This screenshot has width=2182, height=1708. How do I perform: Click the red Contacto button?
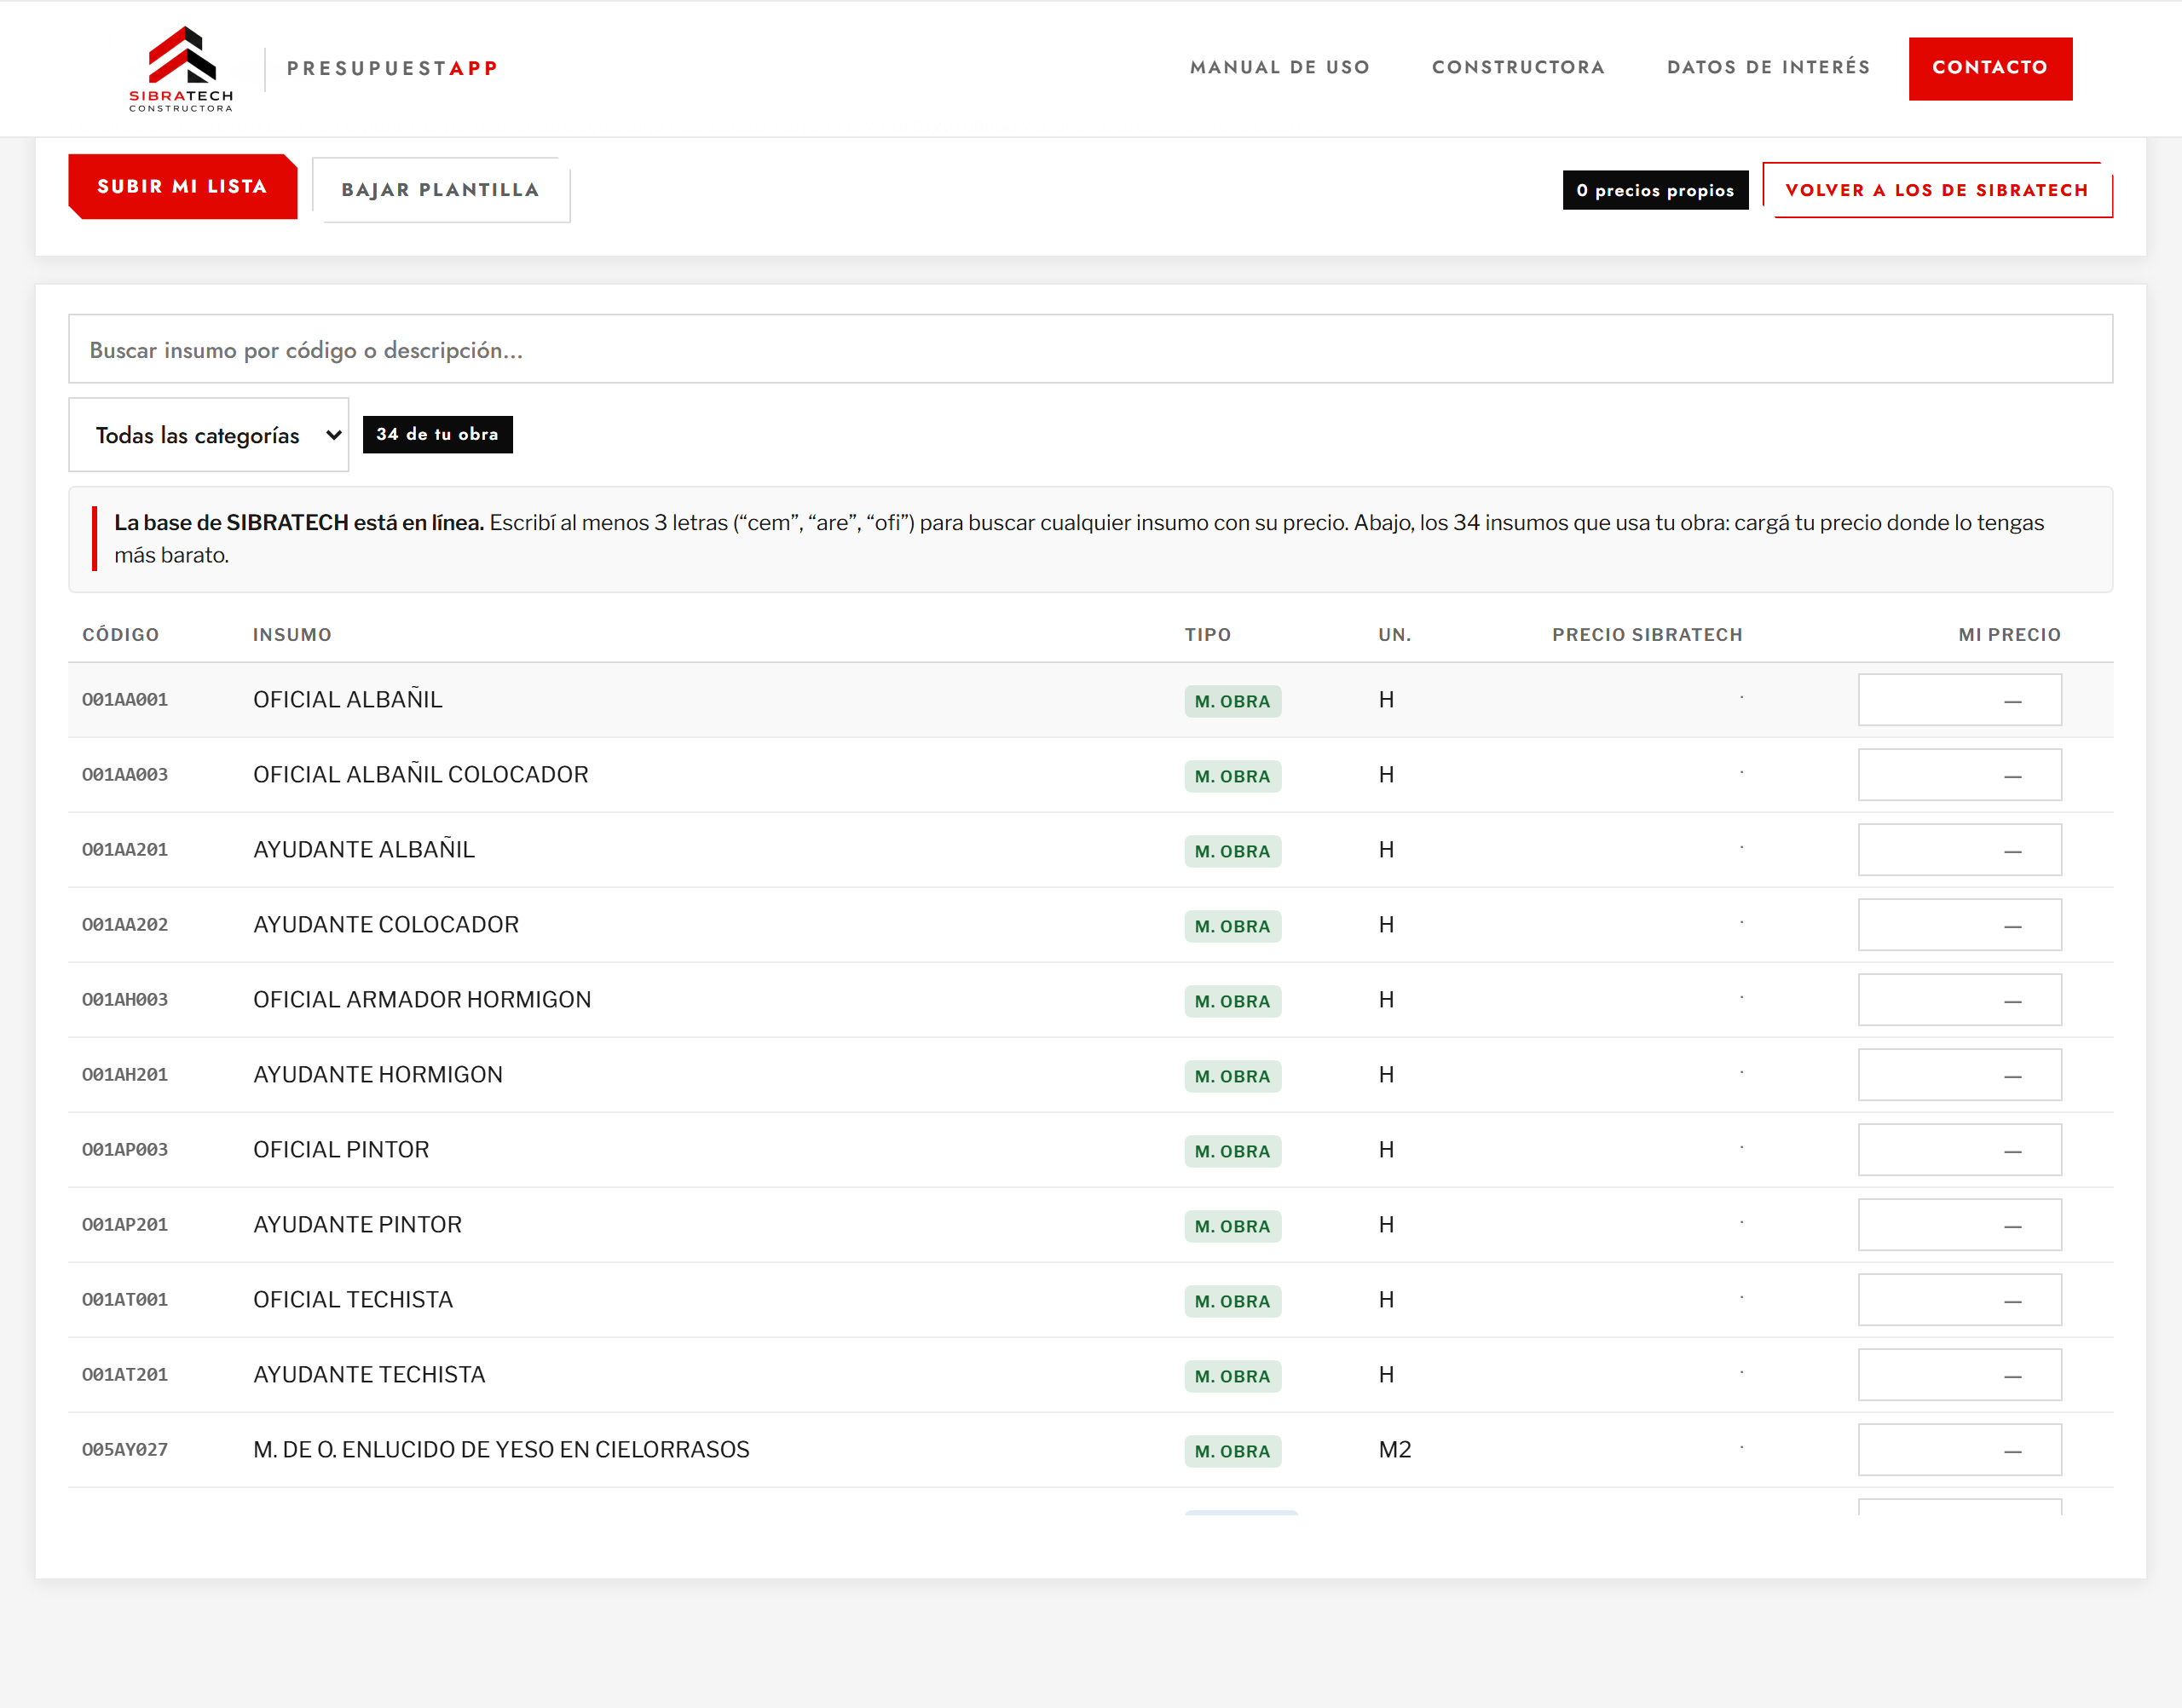coord(1990,68)
